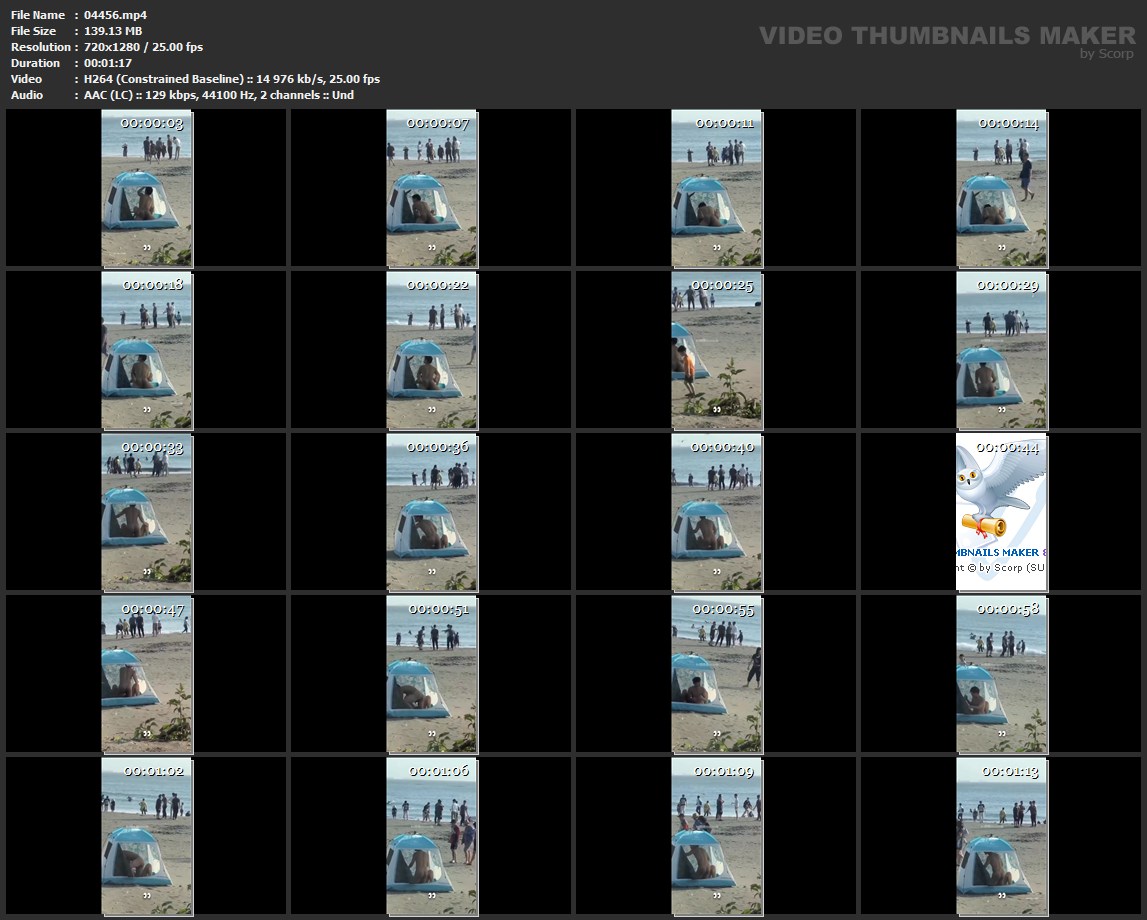Click the 720x1280 resolution value
This screenshot has width=1147, height=920.
click(x=143, y=47)
